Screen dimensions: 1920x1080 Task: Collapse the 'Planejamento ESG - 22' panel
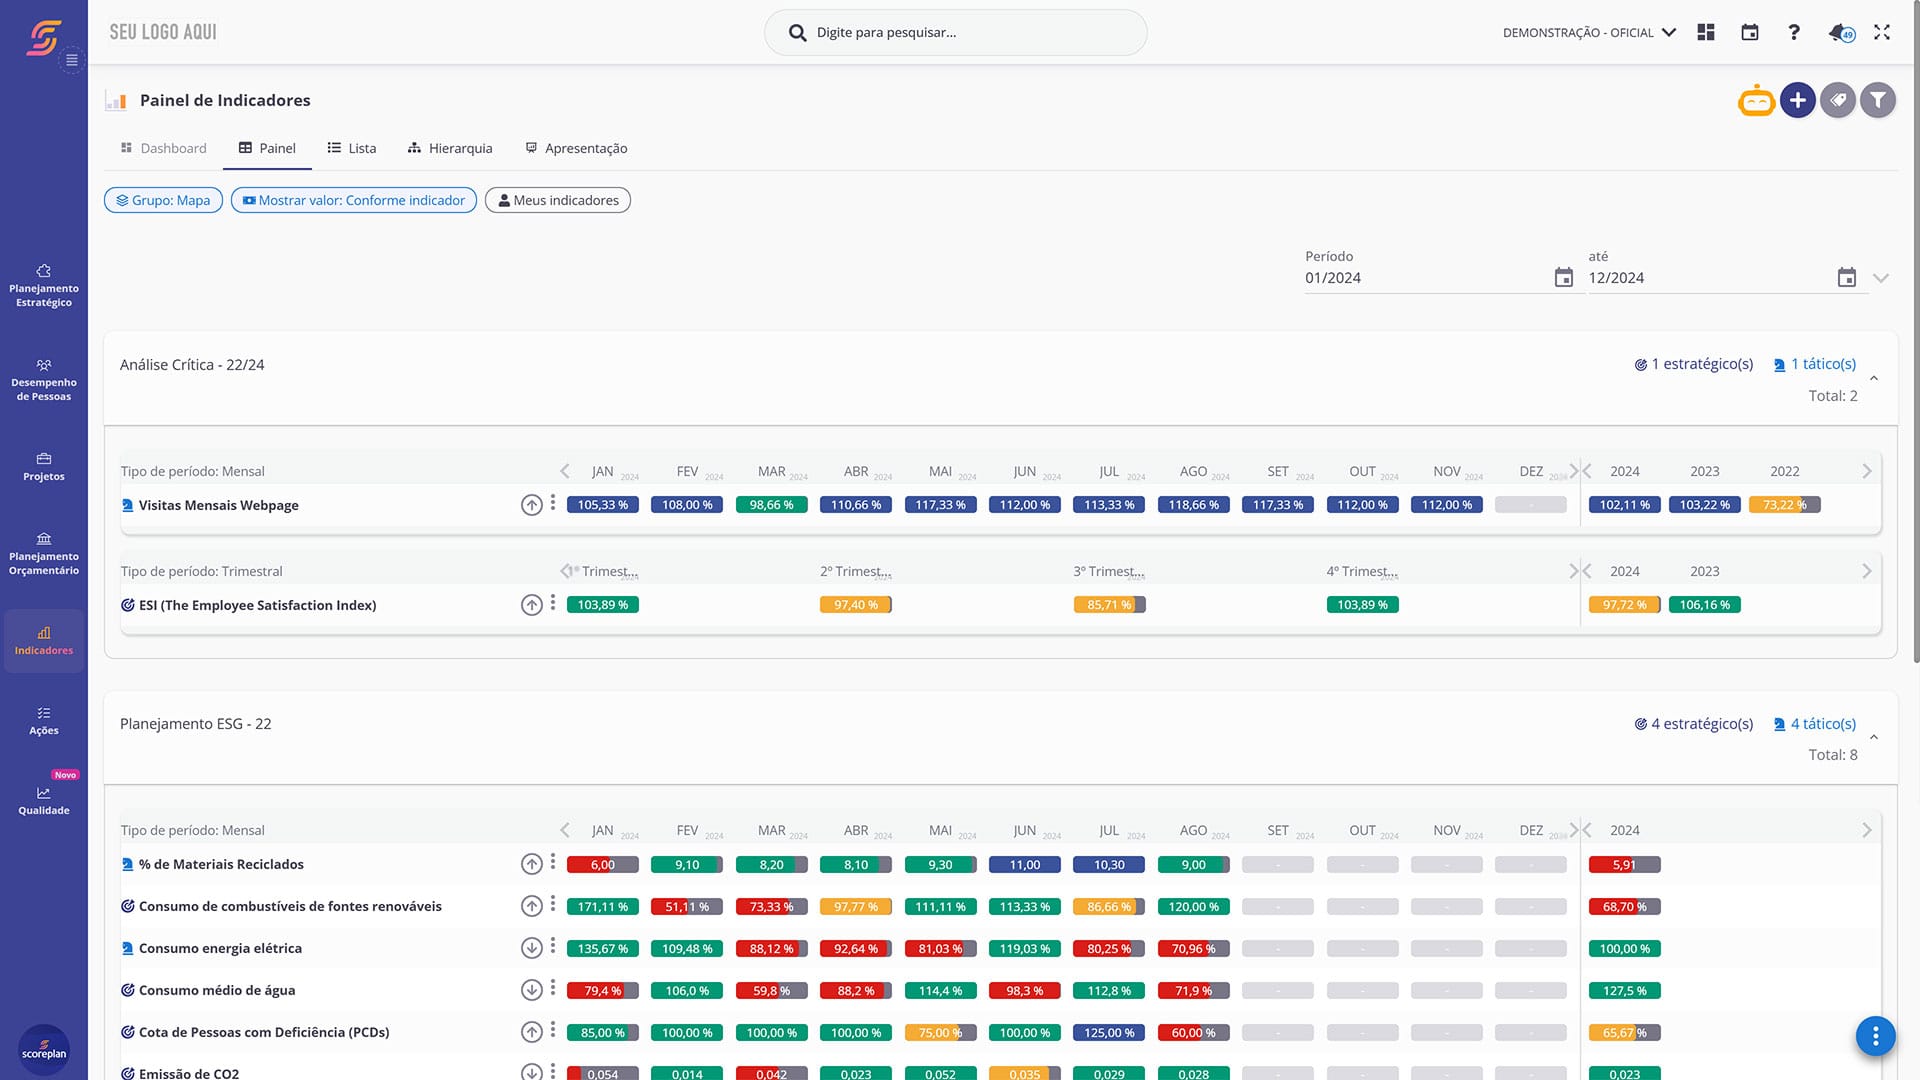pos(1874,738)
